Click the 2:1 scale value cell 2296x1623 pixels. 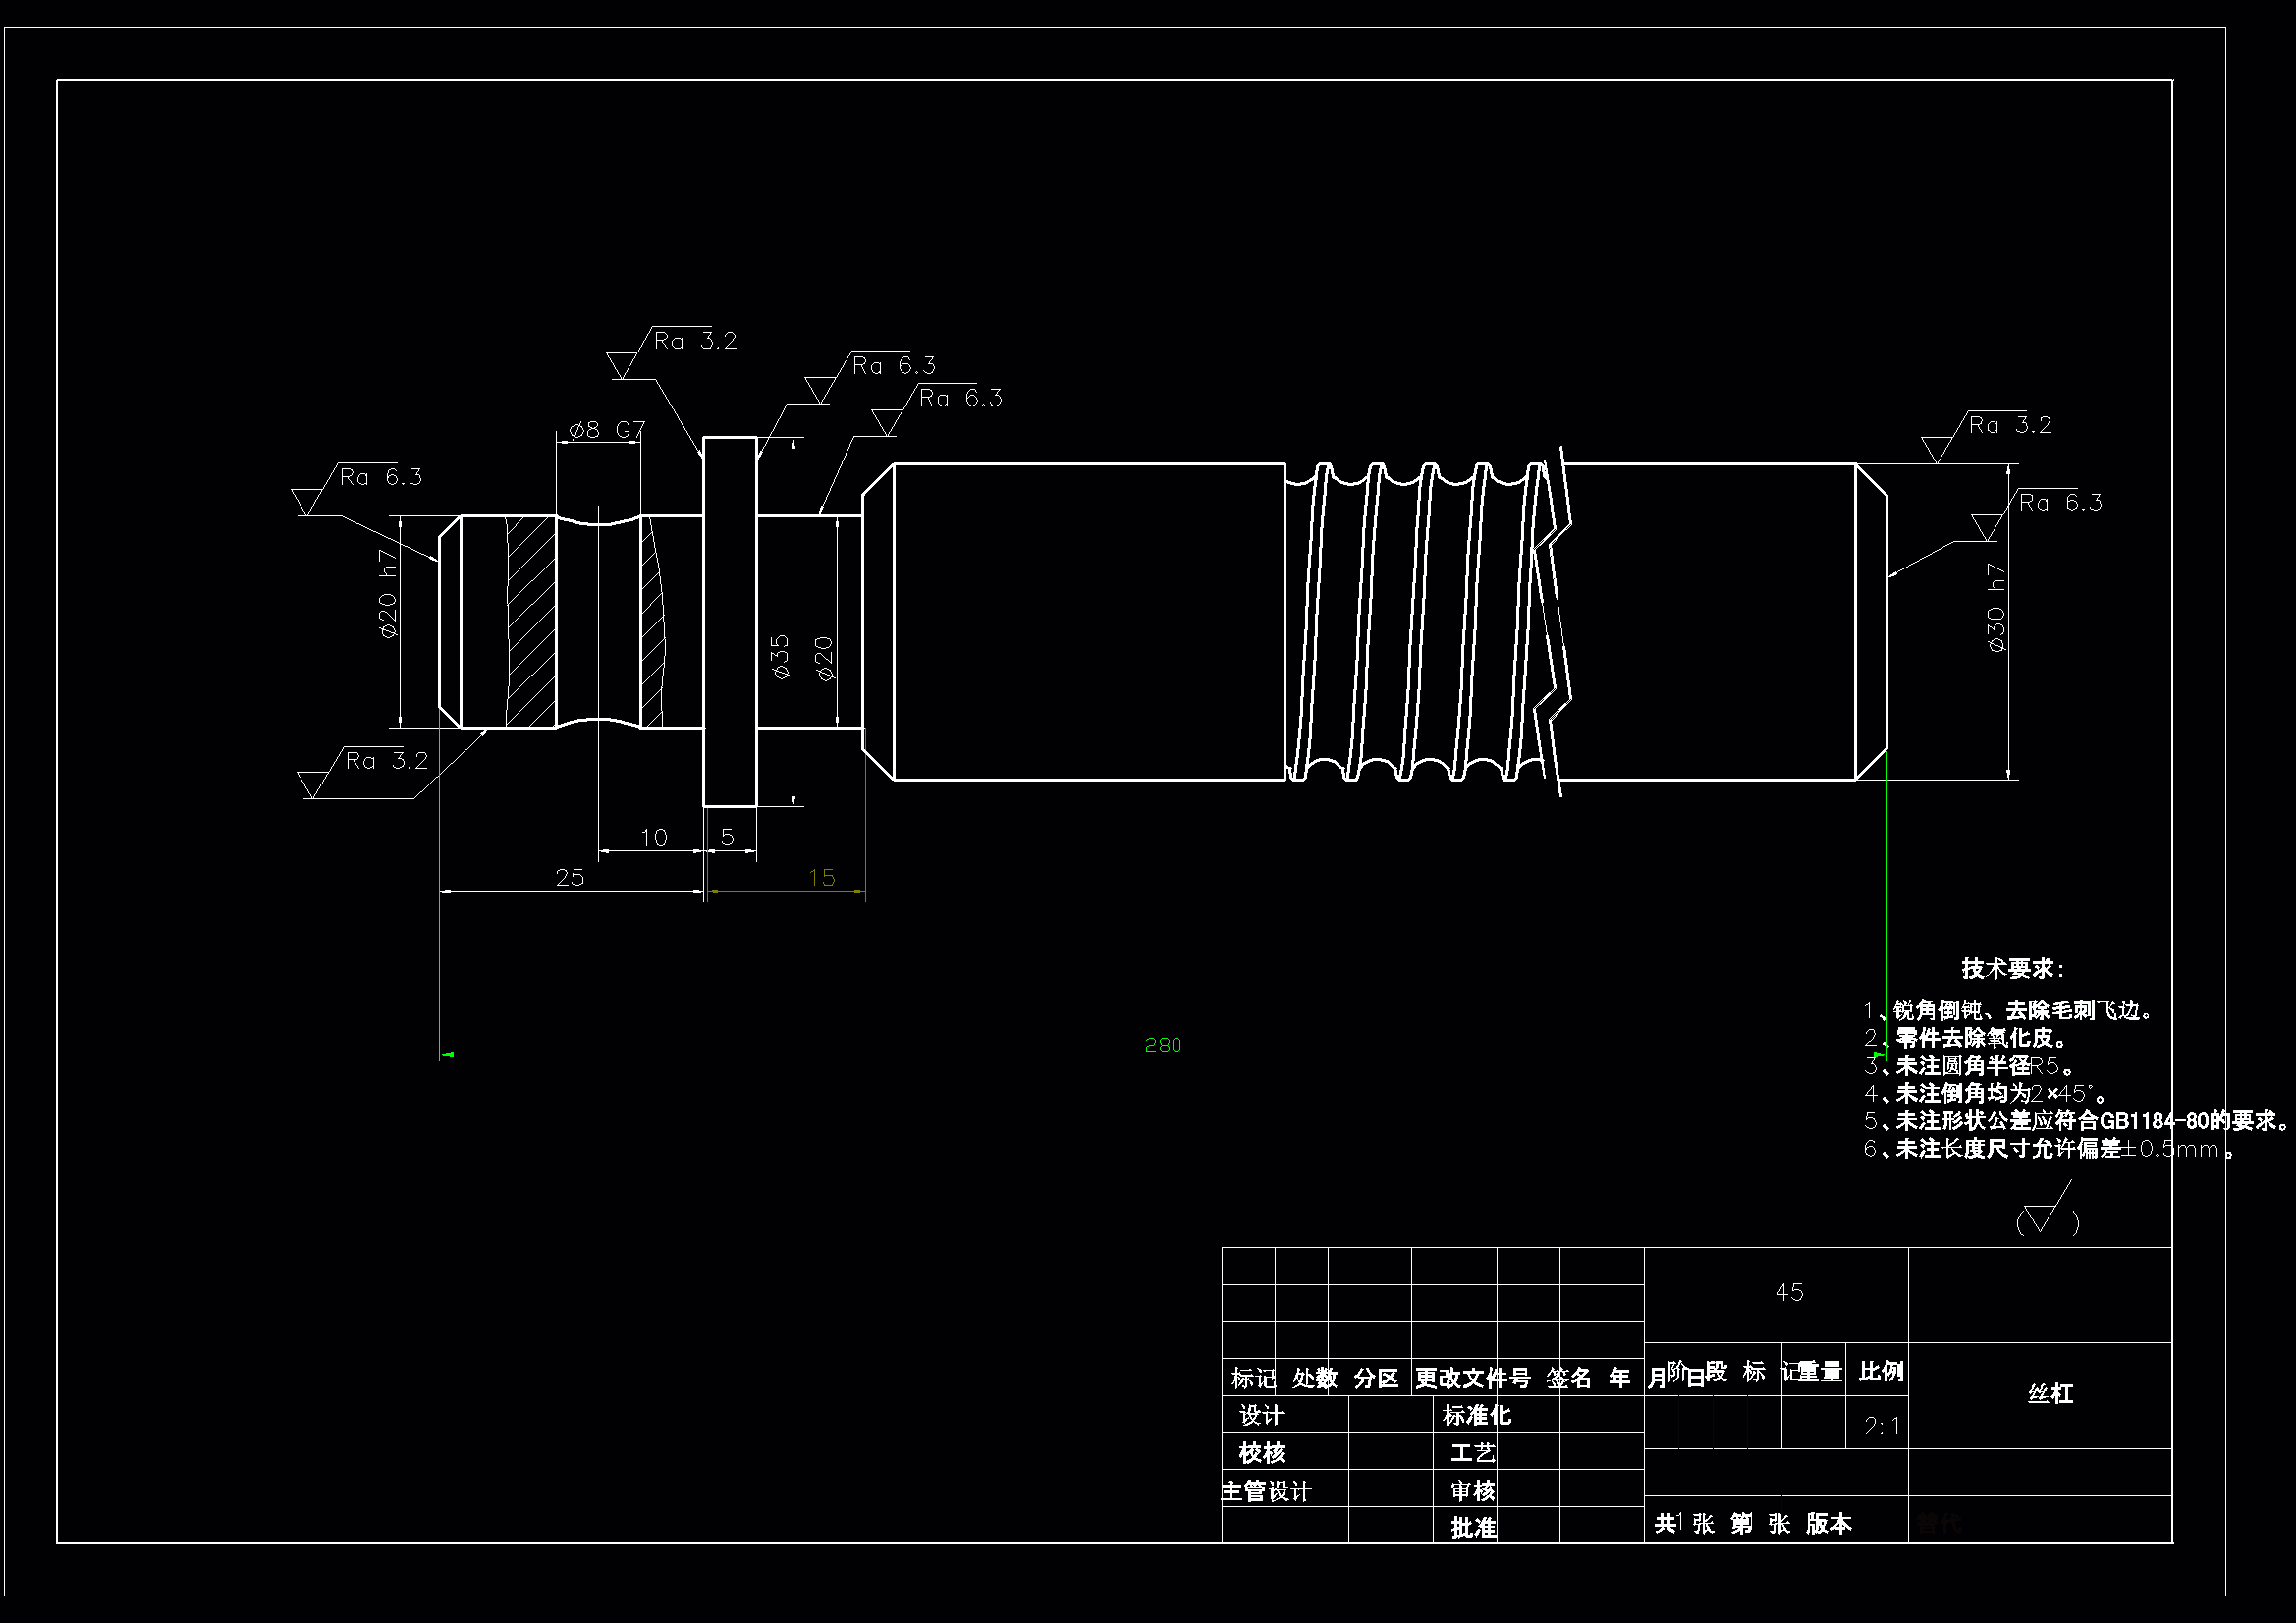1881,1427
